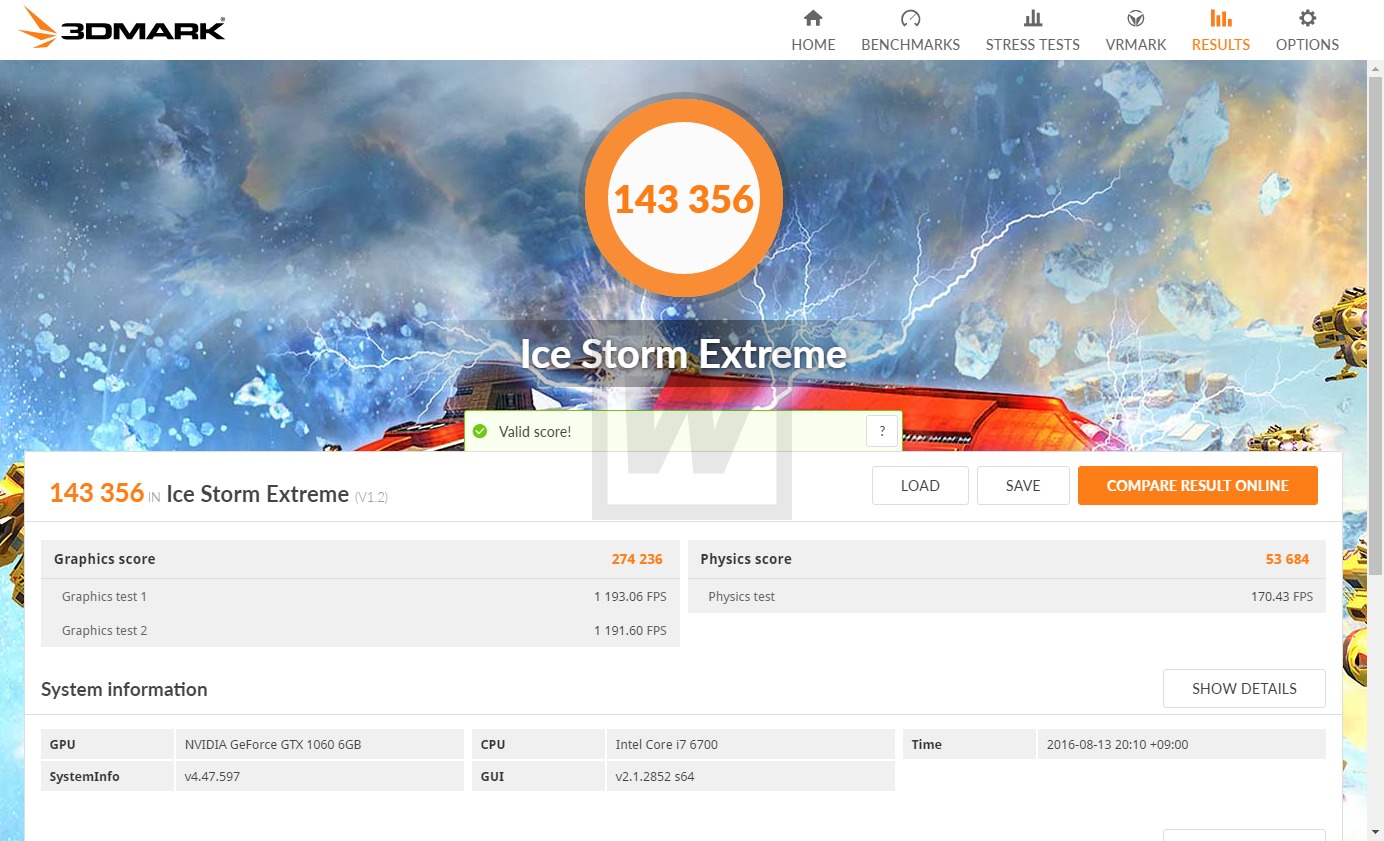Image resolution: width=1384 pixels, height=841 pixels.
Task: Click the Physics test 170.43 FPS value
Action: pyautogui.click(x=1283, y=597)
